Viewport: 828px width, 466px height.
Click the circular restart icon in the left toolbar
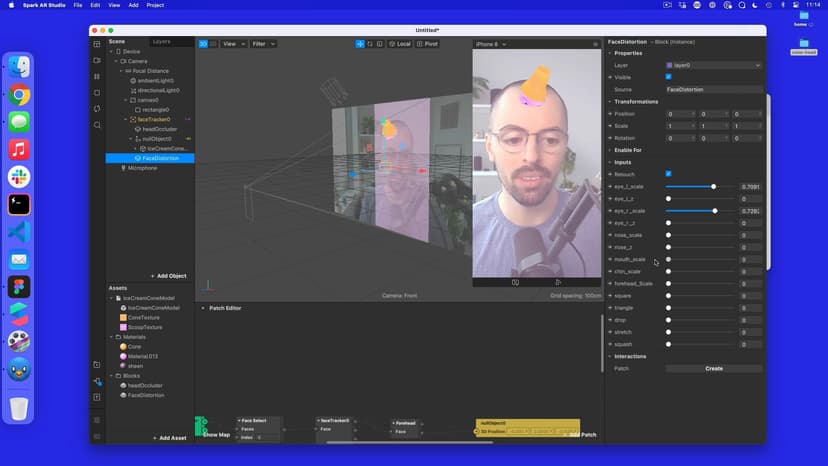click(x=97, y=109)
